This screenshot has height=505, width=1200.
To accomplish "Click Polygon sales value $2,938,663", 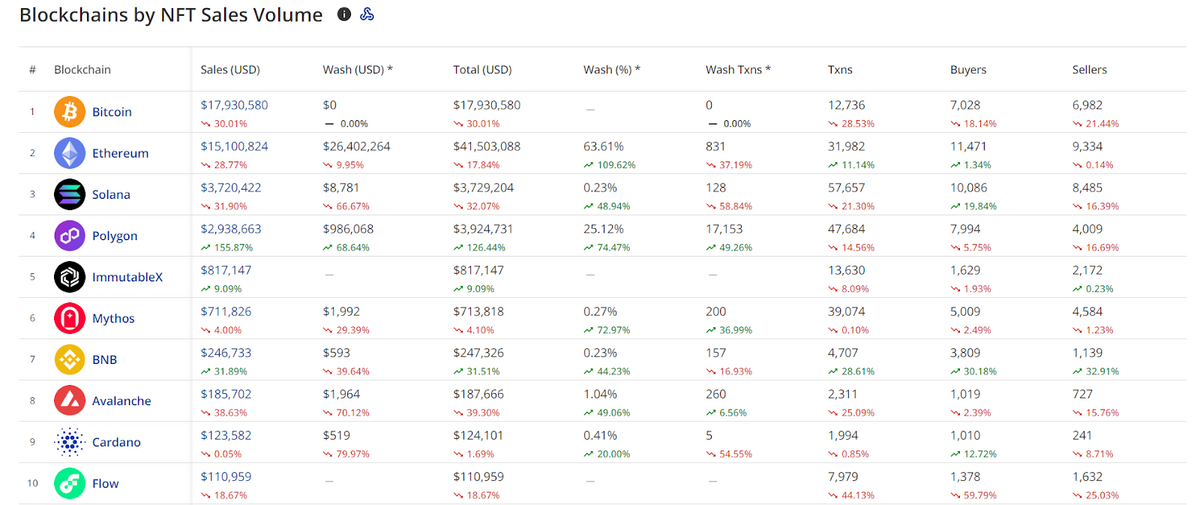I will pyautogui.click(x=231, y=229).
